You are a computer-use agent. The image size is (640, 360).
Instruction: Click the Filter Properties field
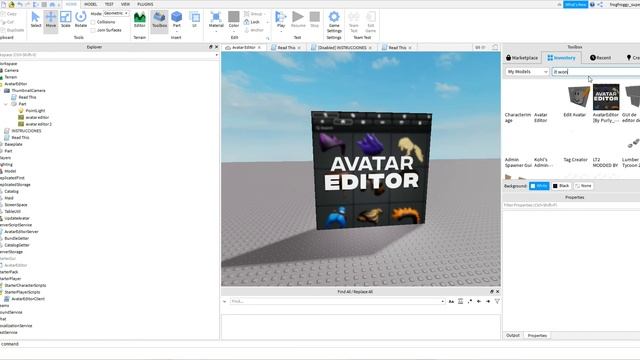coord(571,205)
